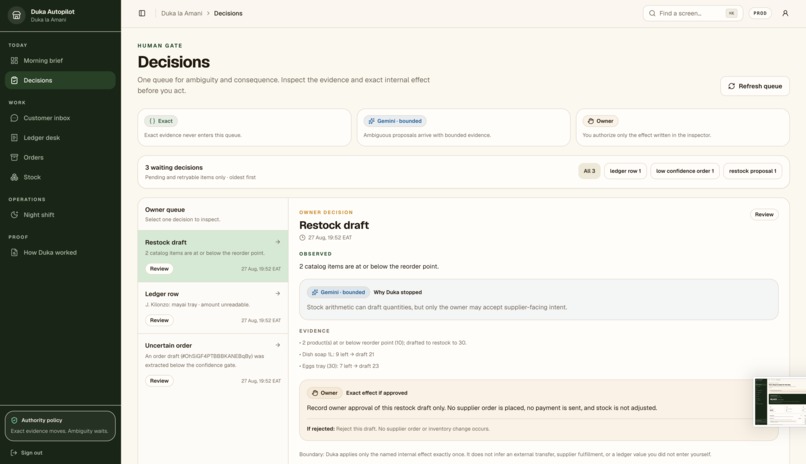Click the Stock icon in sidebar
Image resolution: width=806 pixels, height=464 pixels.
[x=14, y=177]
